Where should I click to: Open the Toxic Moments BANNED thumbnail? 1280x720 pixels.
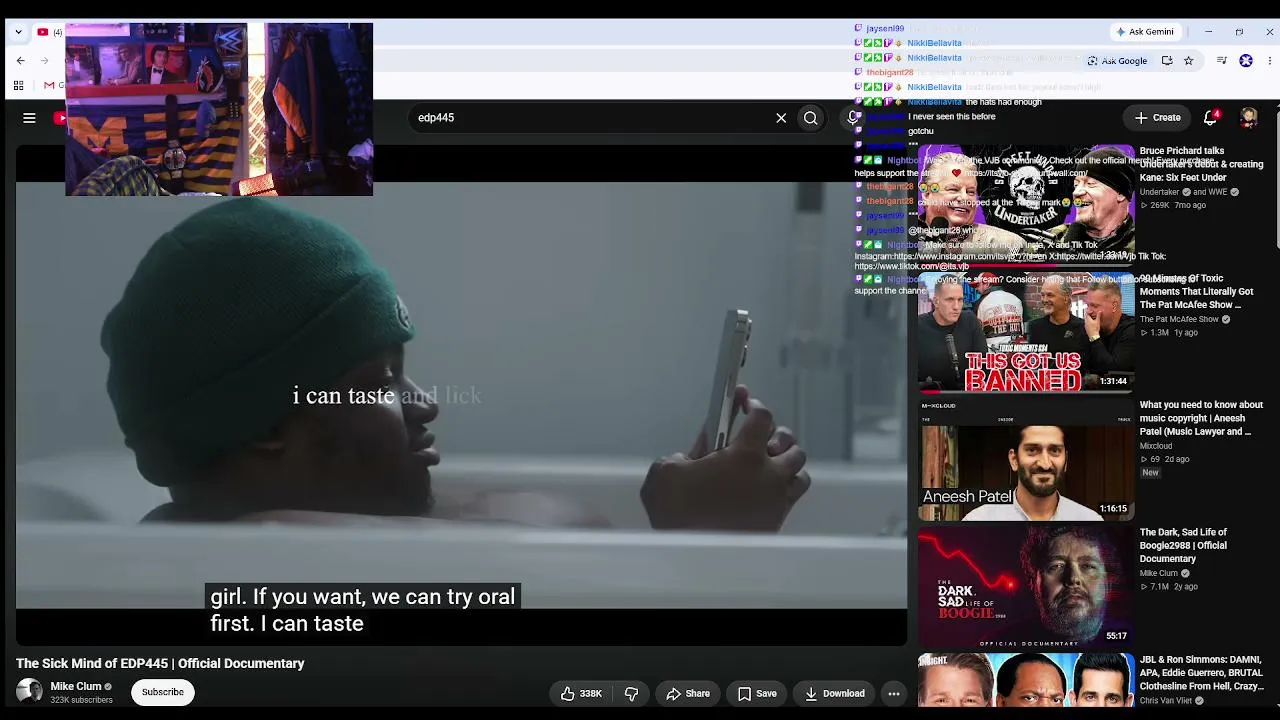pyautogui.click(x=1026, y=332)
